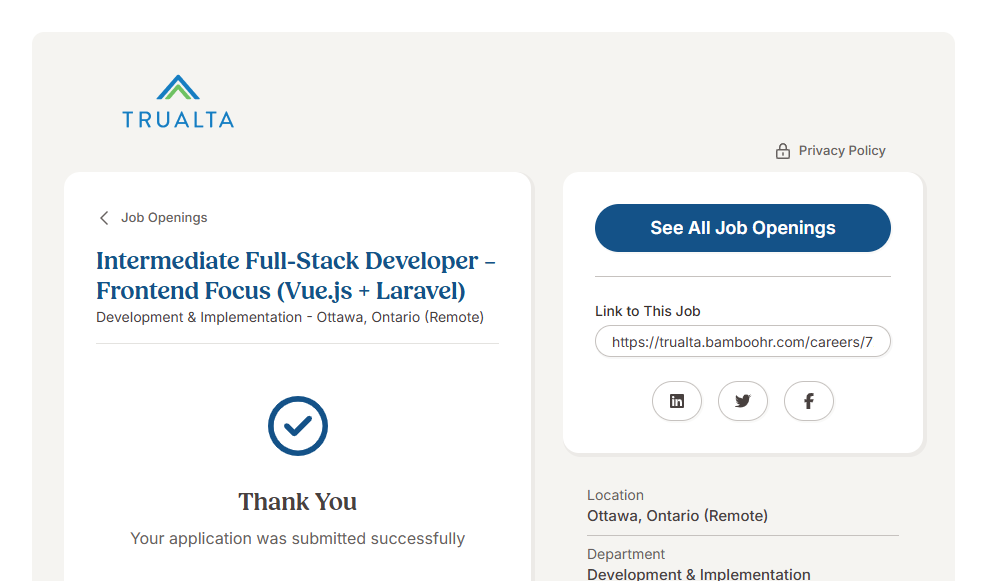Click the back chevron before Job Openings

point(104,218)
